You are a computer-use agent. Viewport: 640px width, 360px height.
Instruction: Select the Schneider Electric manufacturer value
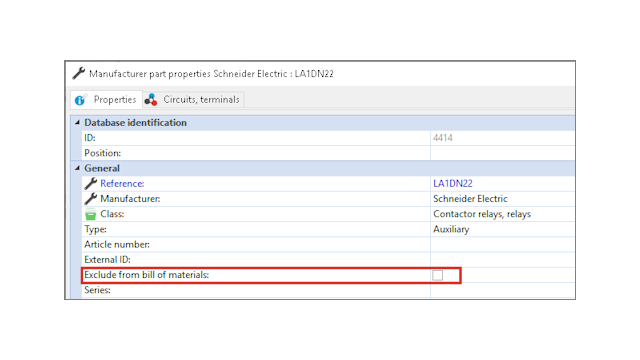470,199
